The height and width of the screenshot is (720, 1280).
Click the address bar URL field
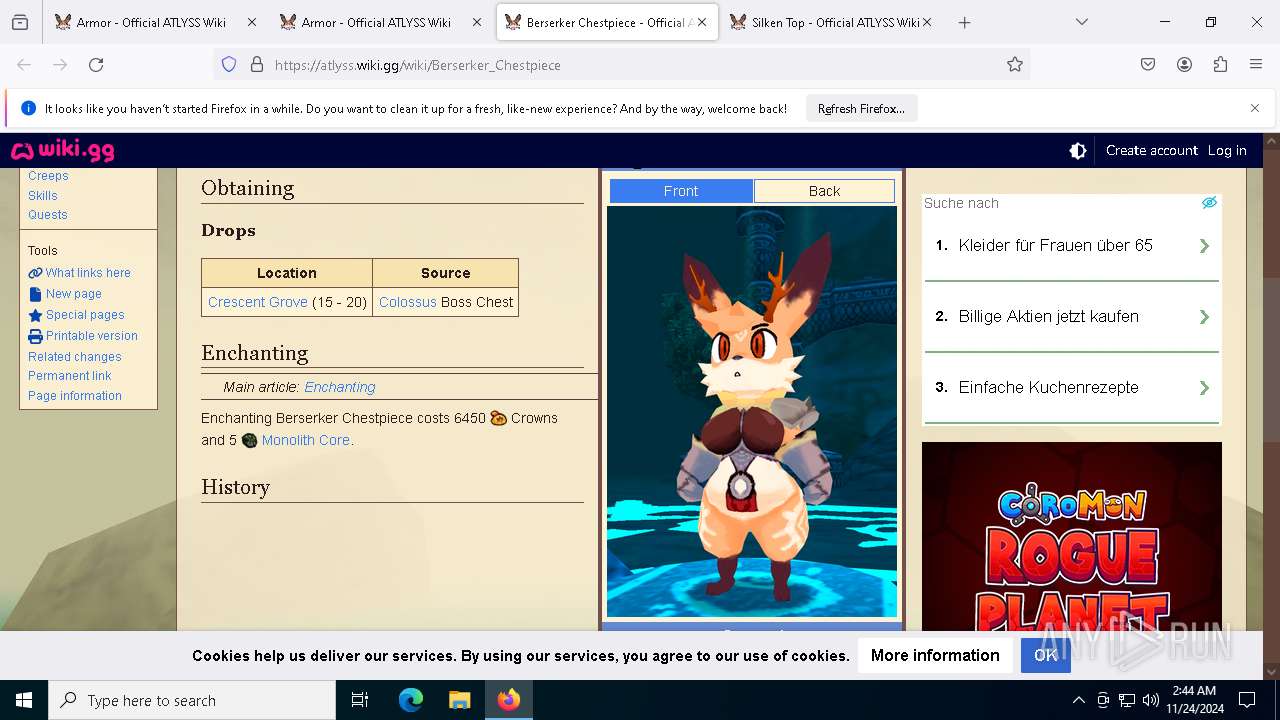coord(620,65)
